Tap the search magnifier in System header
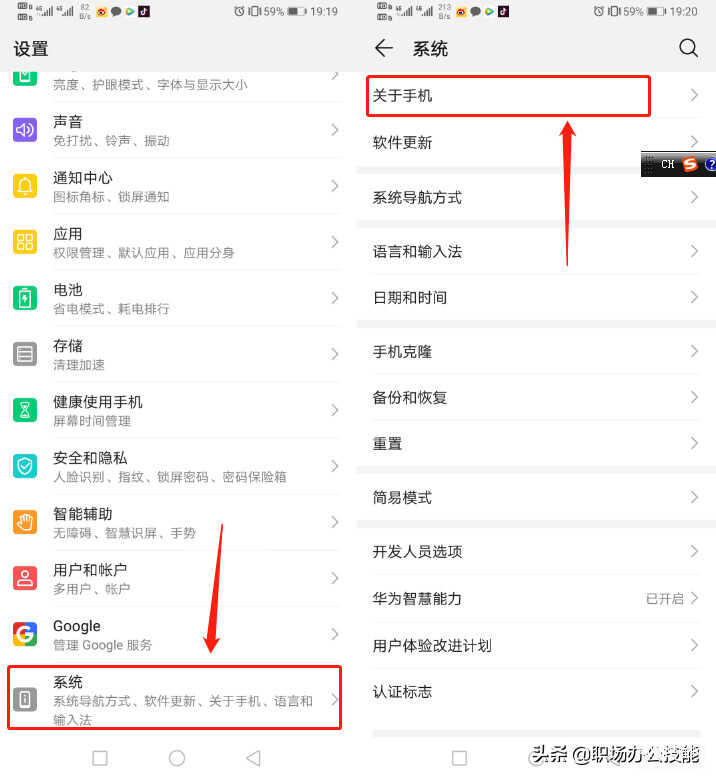The image size is (716, 780). pos(689,48)
